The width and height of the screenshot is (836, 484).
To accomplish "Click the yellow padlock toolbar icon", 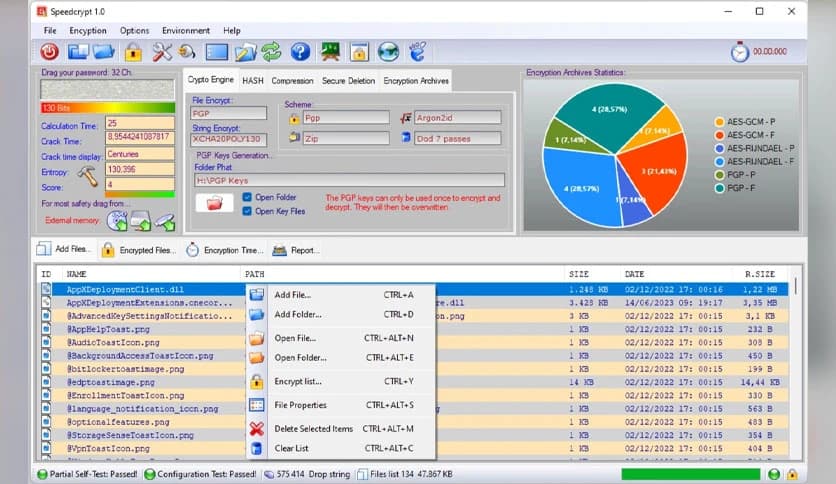I will pyautogui.click(x=133, y=52).
